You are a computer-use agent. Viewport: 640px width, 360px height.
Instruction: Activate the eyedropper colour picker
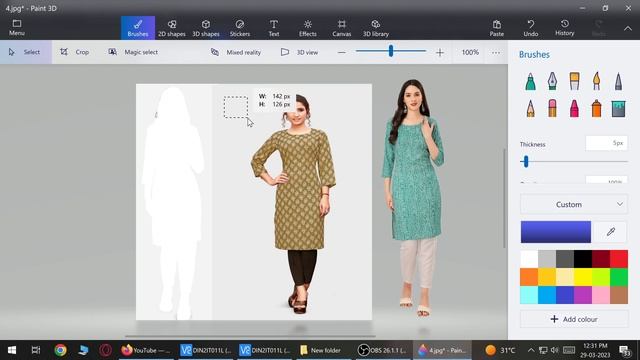[611, 232]
